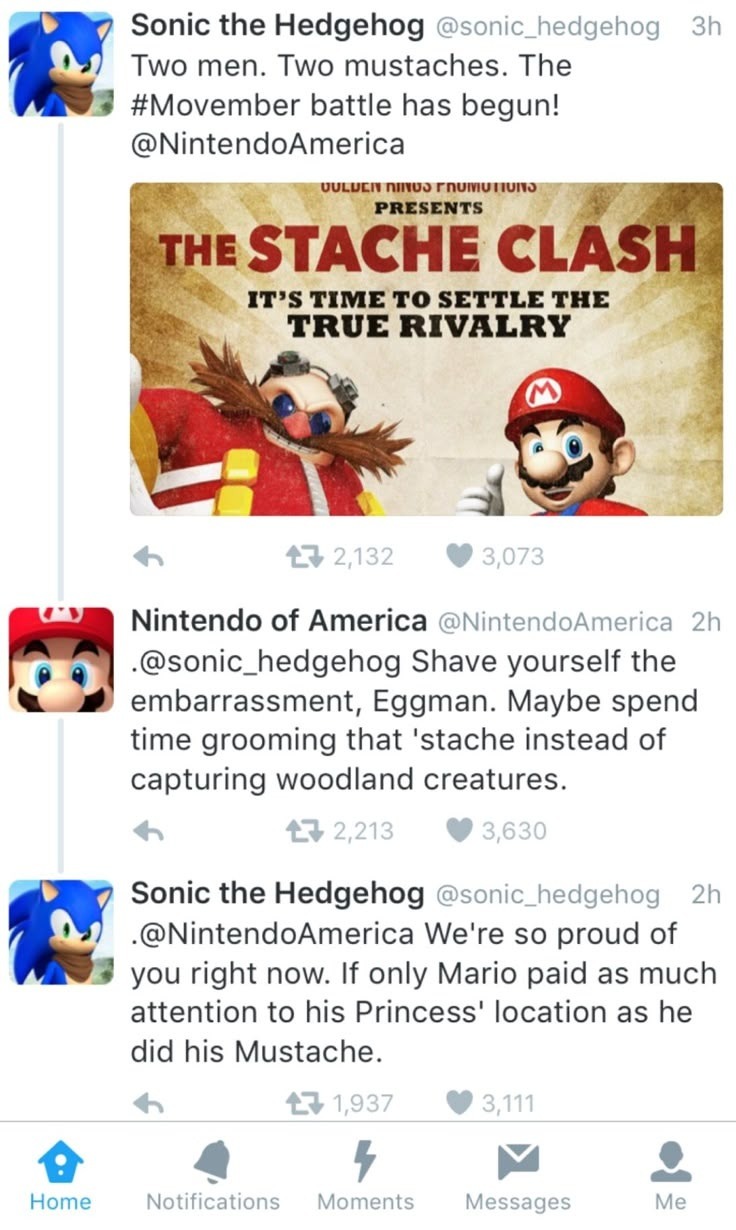
Task: Tap @NintendoAmerica mention in first tweet
Action: click(268, 145)
